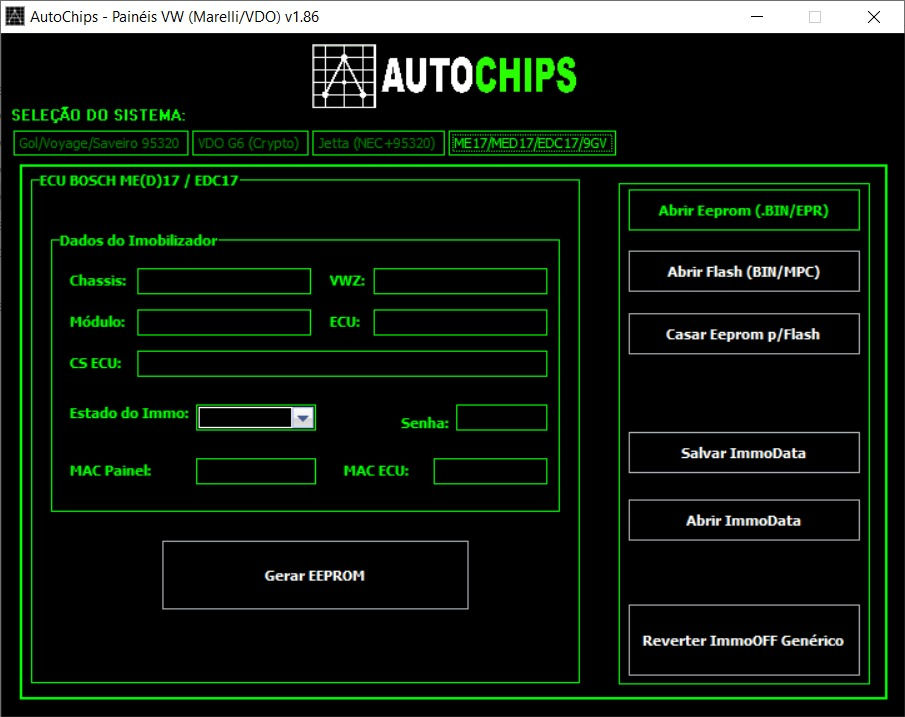The image size is (905, 717).
Task: Expand the Estado do Immo dropdown arrow
Action: pos(303,418)
